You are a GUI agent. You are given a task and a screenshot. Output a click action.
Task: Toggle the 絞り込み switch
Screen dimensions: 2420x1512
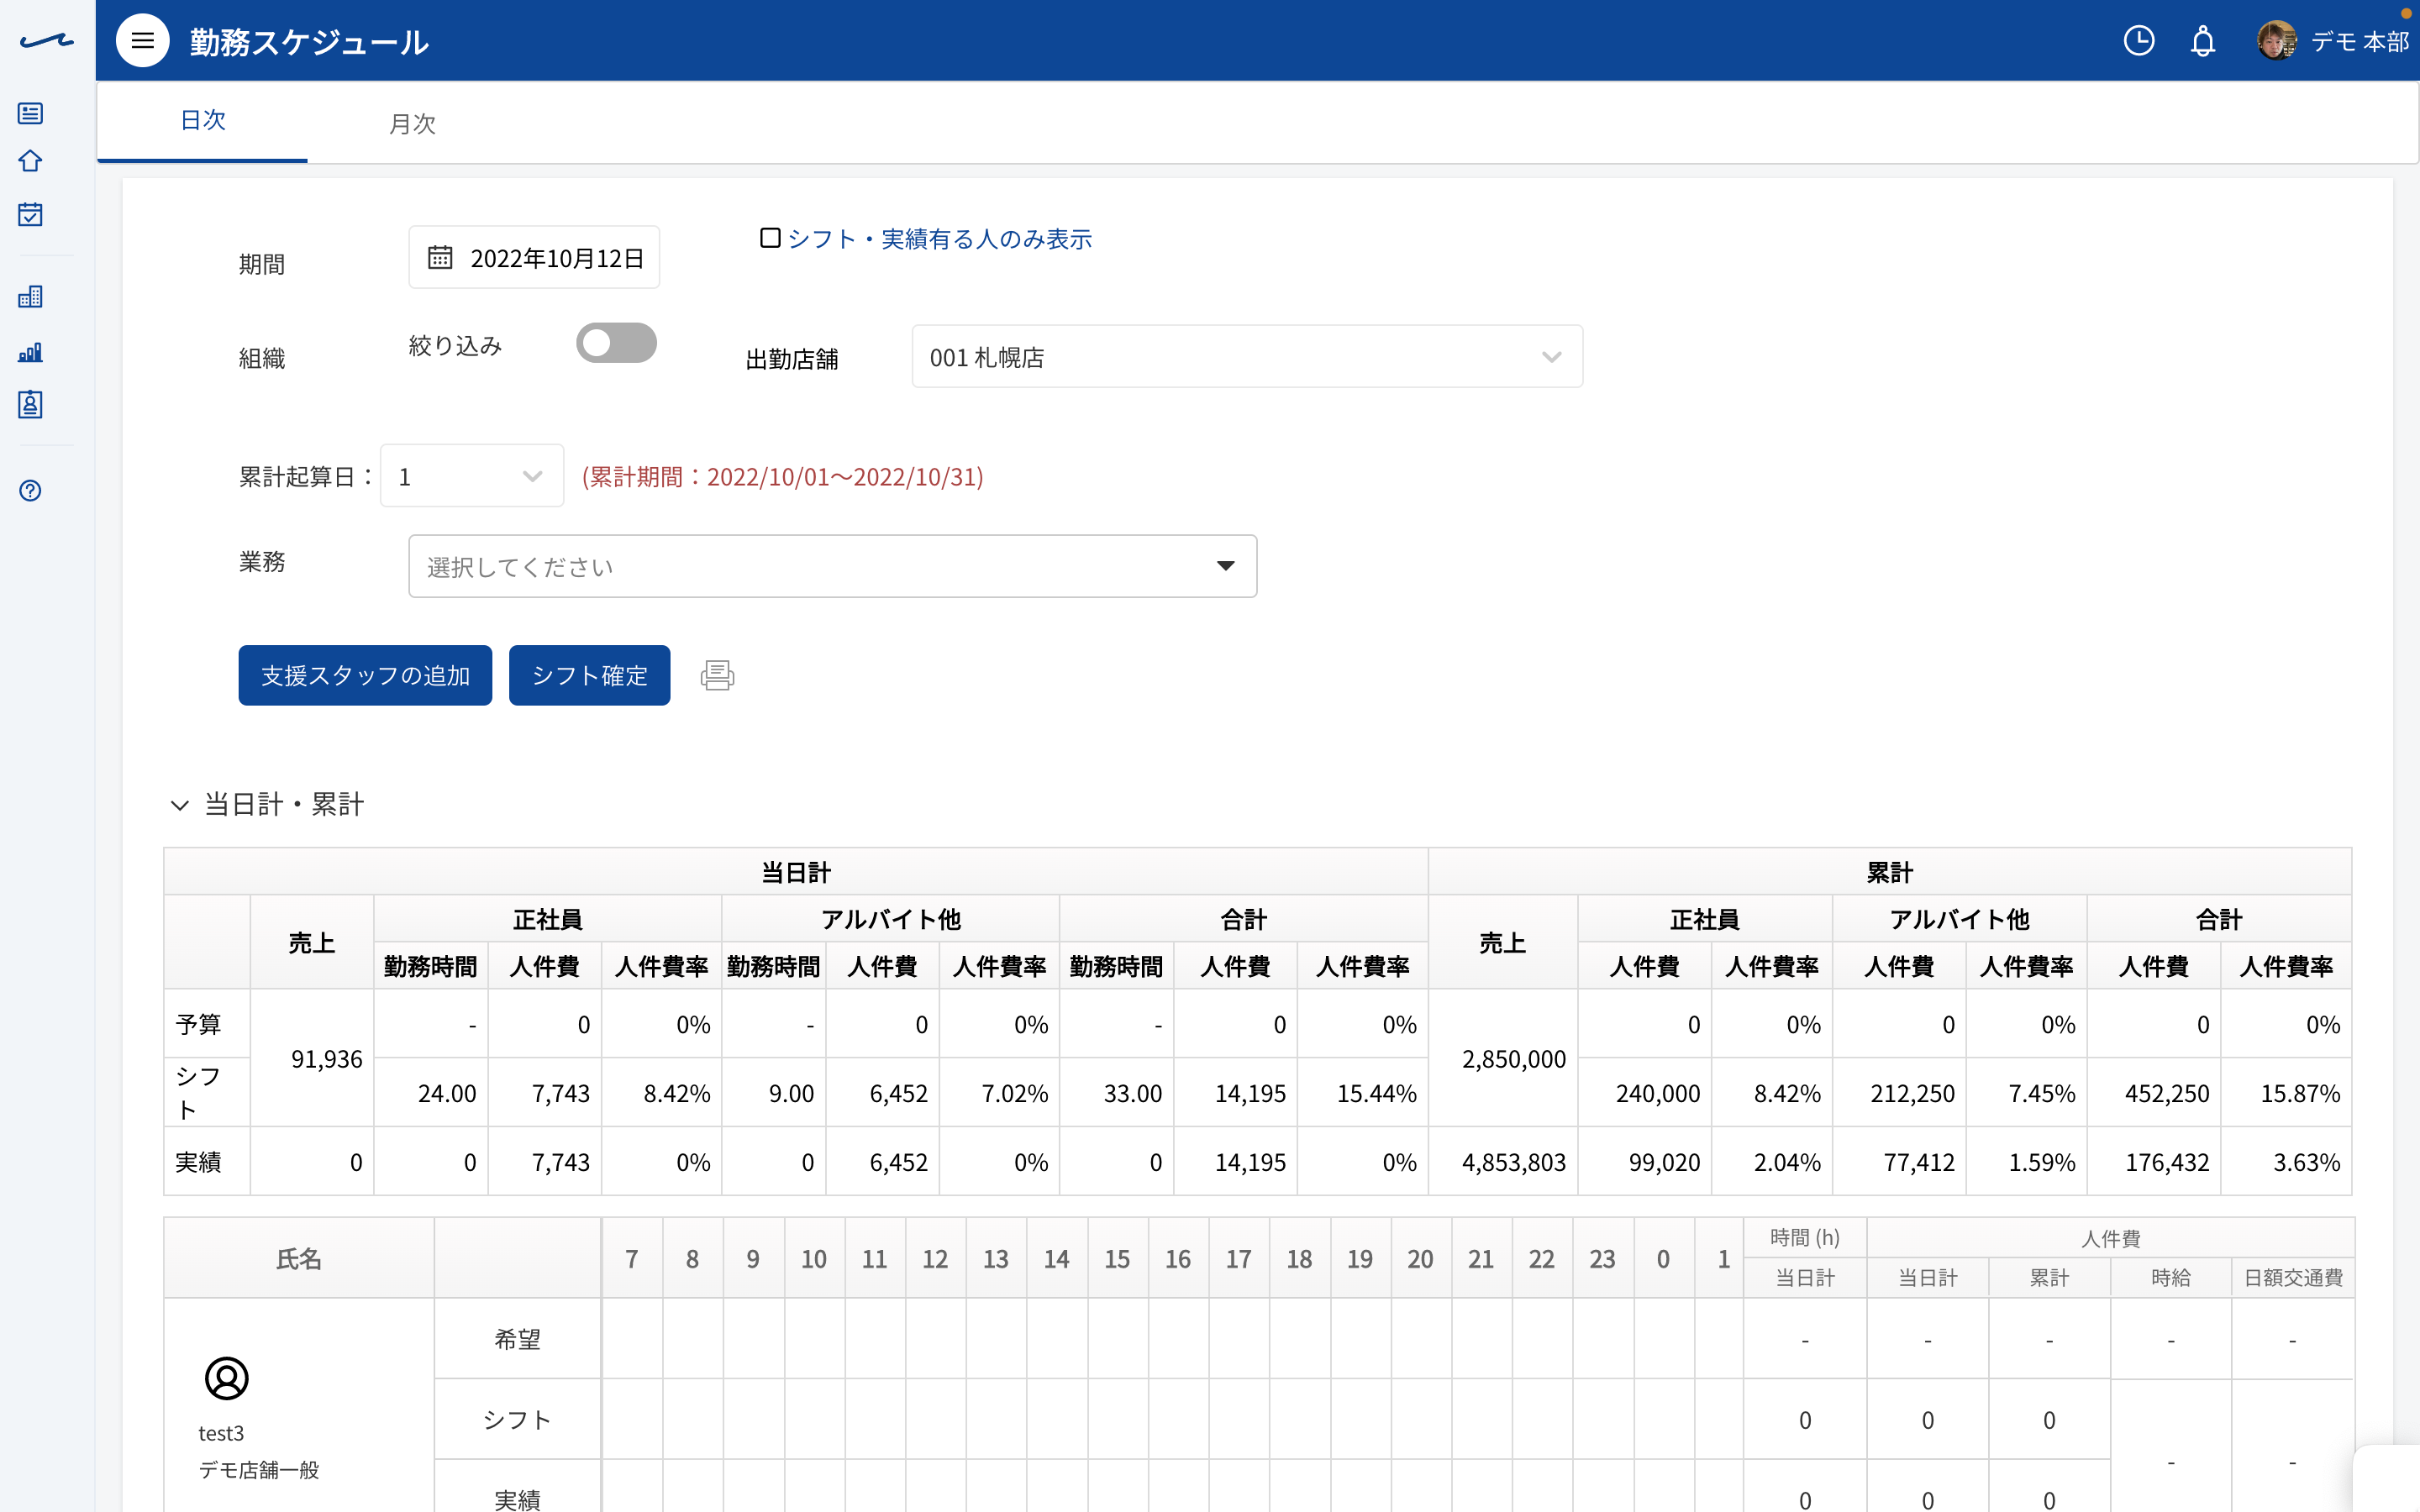[x=616, y=343]
